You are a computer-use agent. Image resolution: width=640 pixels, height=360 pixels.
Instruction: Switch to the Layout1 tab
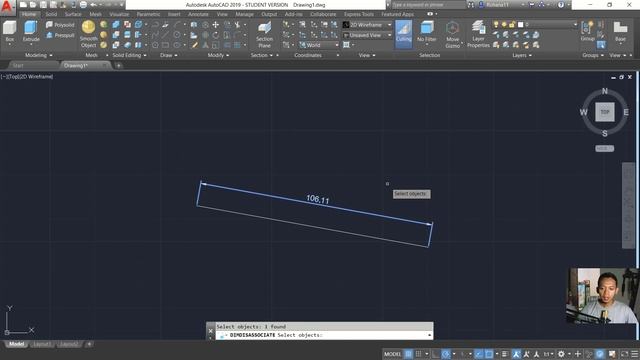click(42, 344)
